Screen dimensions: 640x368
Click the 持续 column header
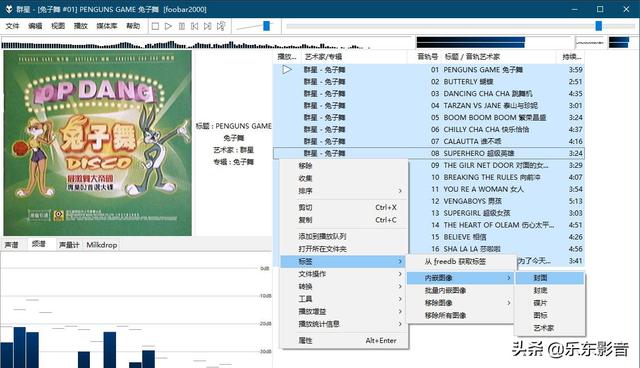571,57
